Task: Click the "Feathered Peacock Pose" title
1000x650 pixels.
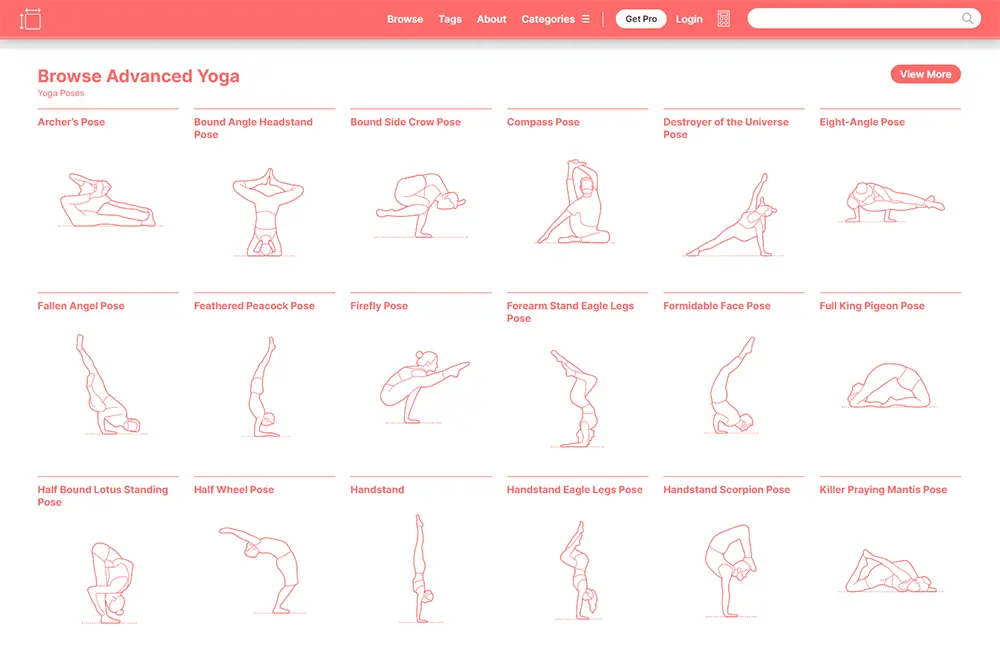Action: tap(254, 306)
